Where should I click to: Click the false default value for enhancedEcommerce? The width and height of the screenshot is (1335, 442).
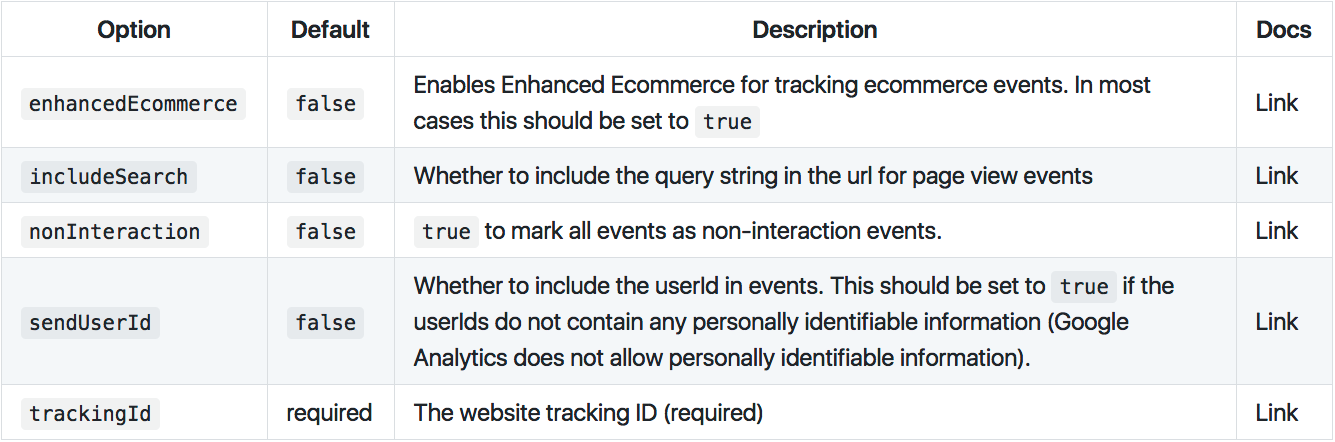(x=326, y=104)
